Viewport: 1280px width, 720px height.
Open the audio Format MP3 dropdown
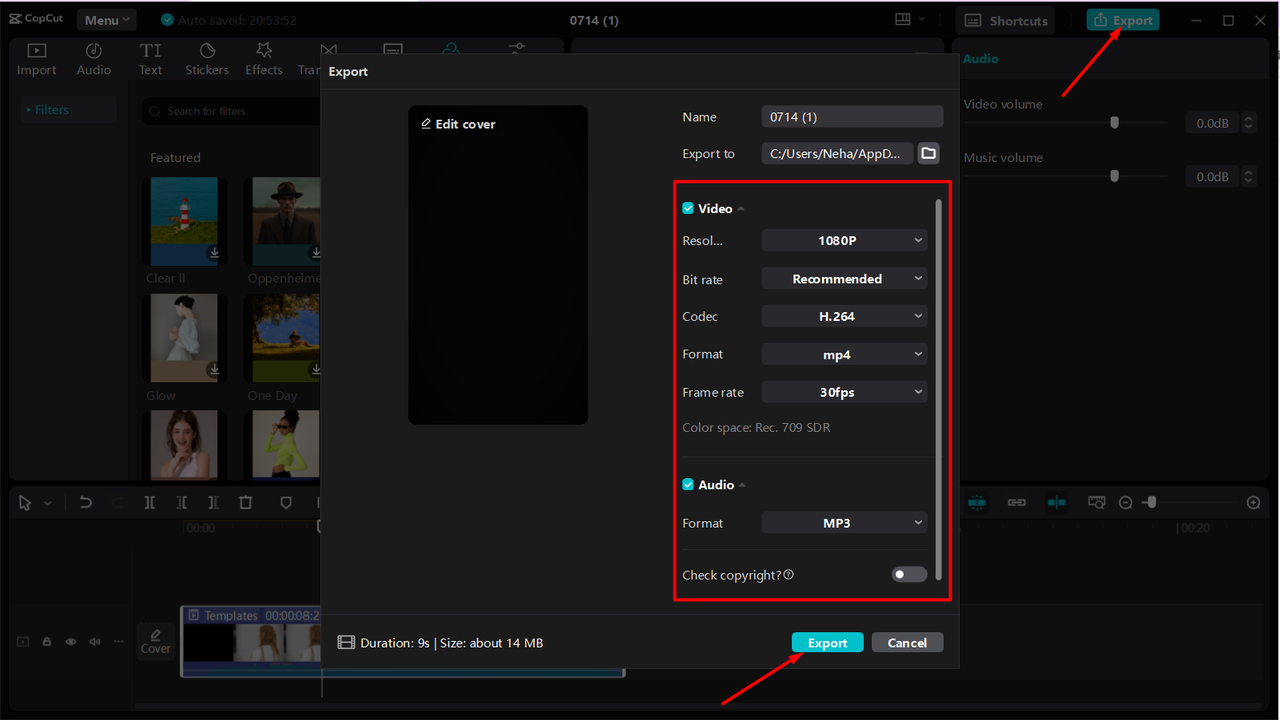pyautogui.click(x=844, y=523)
